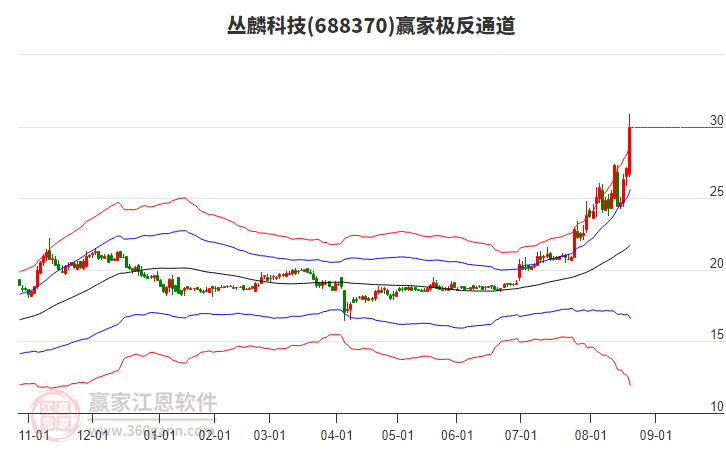Click the long green candlestick just after 04-01

point(344,304)
